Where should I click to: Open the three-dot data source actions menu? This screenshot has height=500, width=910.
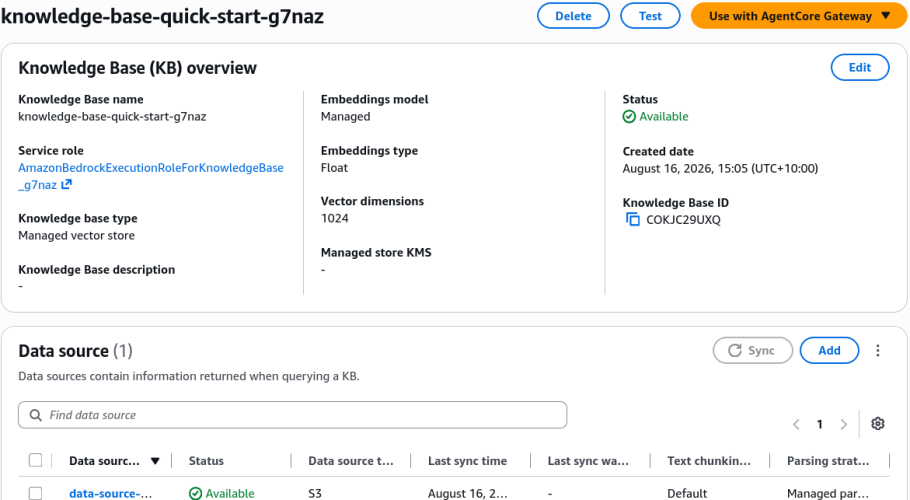[x=878, y=350]
